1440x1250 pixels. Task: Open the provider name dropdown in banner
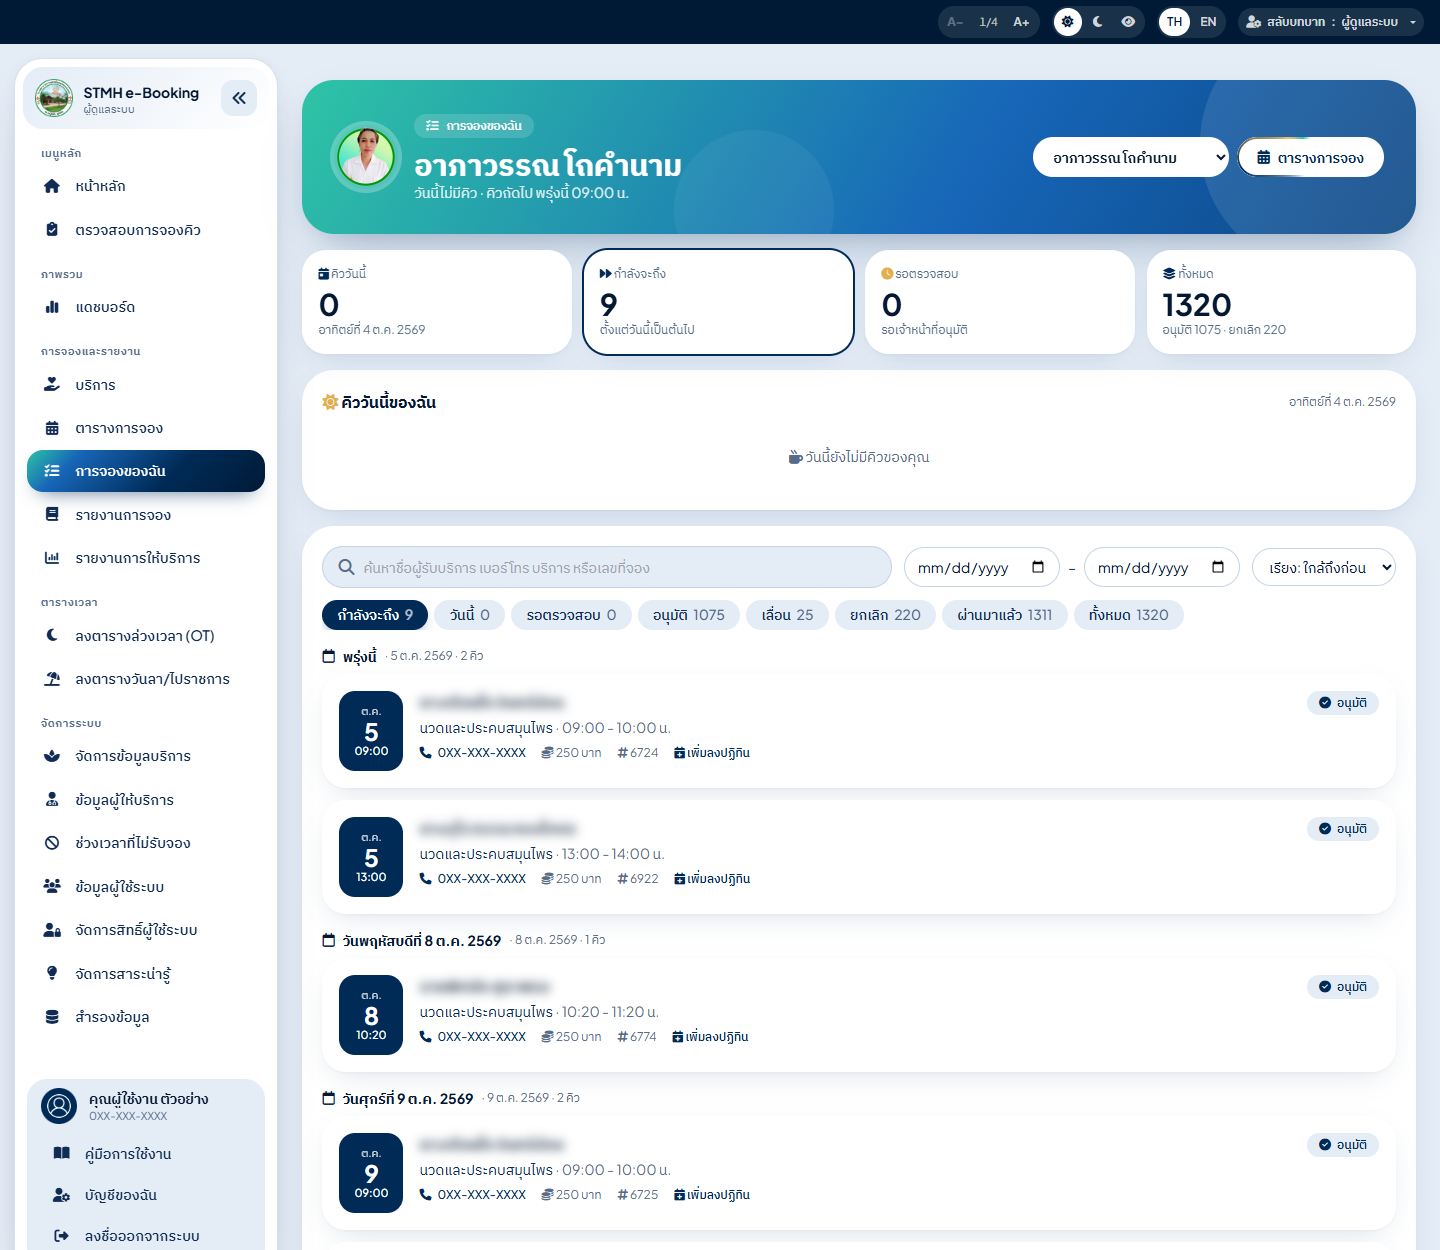(x=1130, y=157)
